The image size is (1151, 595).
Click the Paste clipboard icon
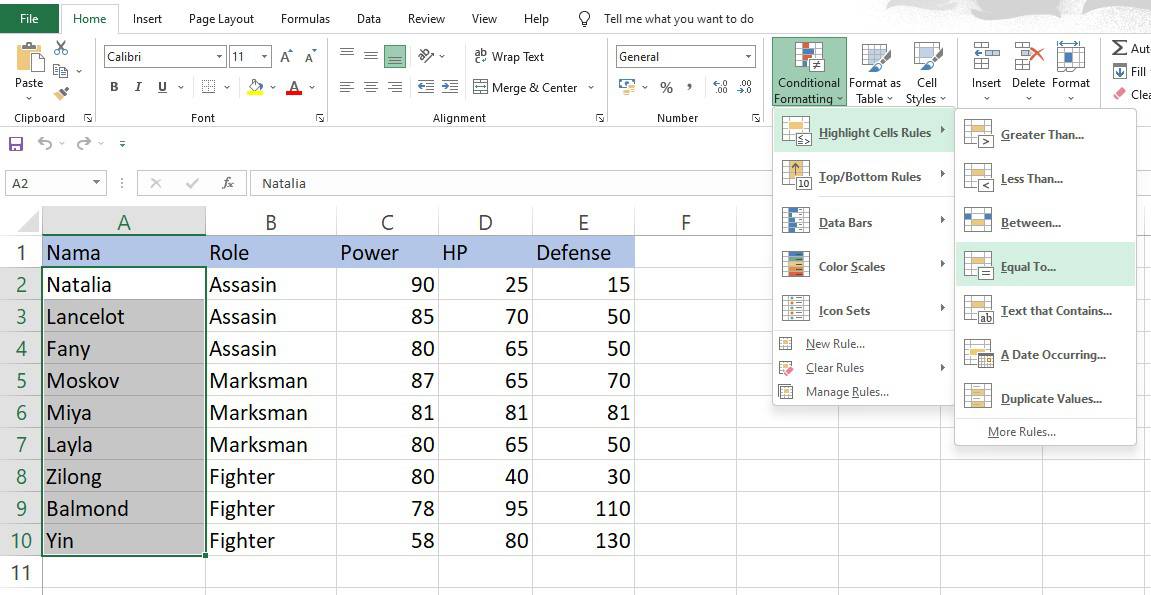tap(29, 57)
